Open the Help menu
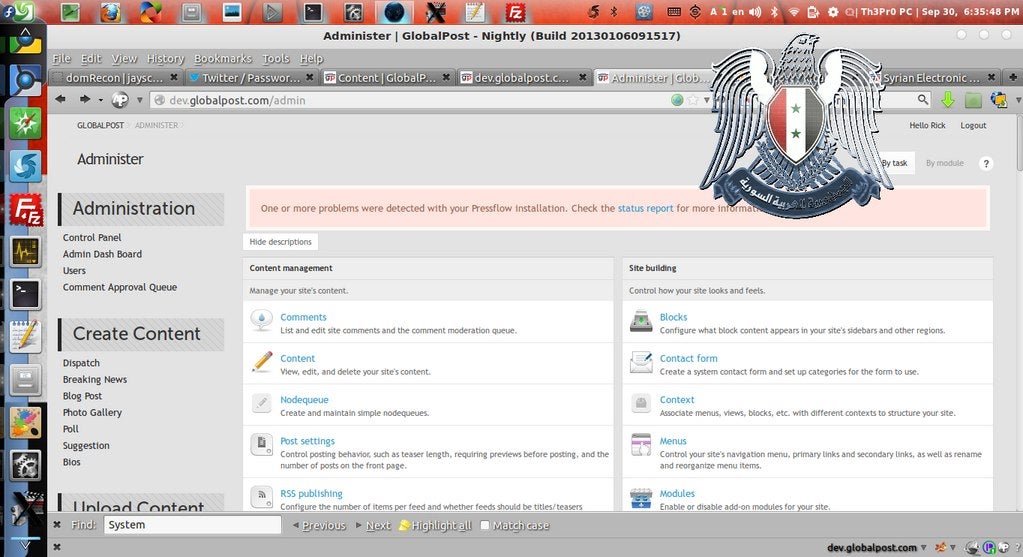 click(311, 58)
